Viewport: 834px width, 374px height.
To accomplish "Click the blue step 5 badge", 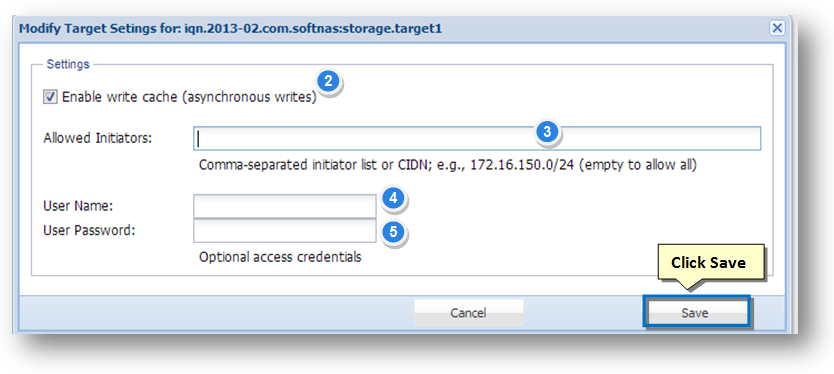I will (x=393, y=232).
